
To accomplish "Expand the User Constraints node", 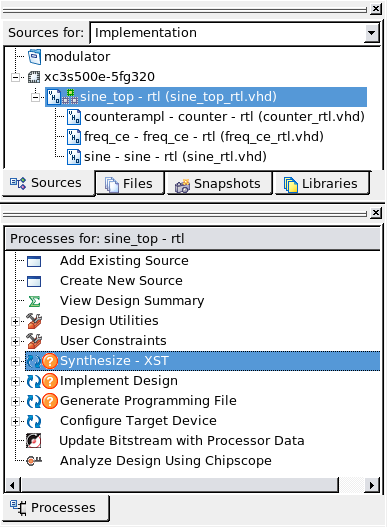I will click(15, 341).
